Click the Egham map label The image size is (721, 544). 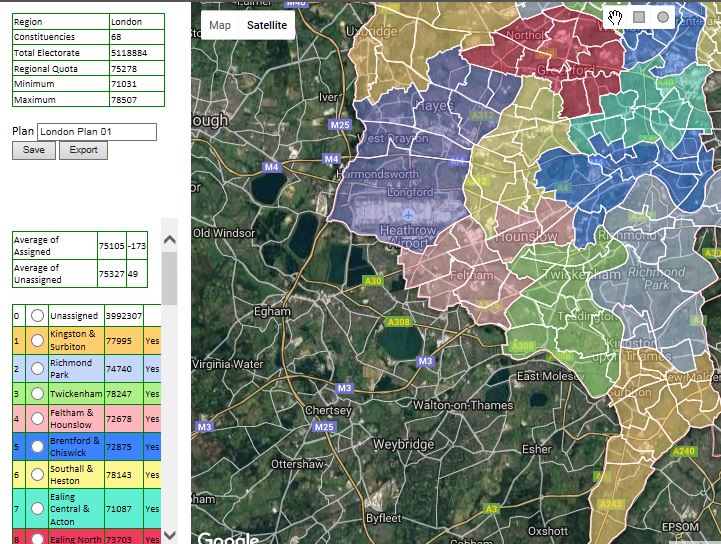(x=272, y=311)
